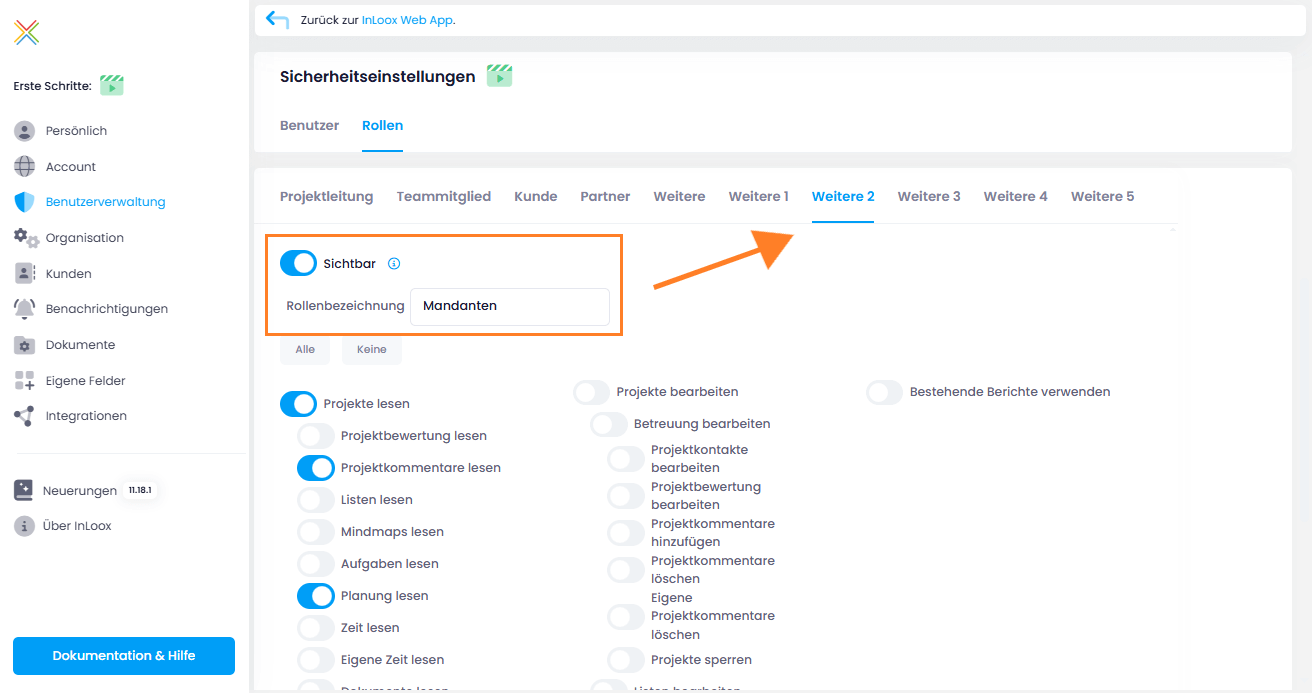Click the Benachrichtigungen bell icon
This screenshot has height=693, width=1312.
click(x=25, y=309)
